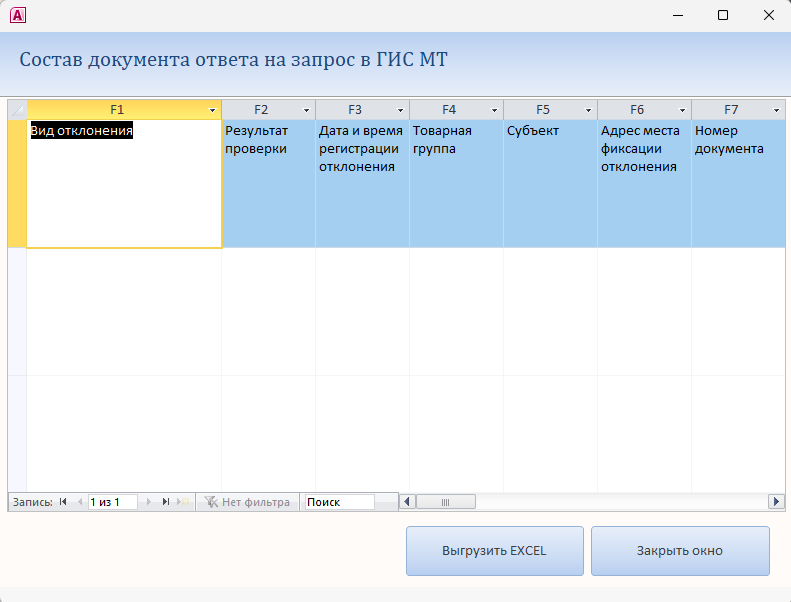Go to the last record
Viewport: 791px width, 602px height.
pyautogui.click(x=165, y=502)
